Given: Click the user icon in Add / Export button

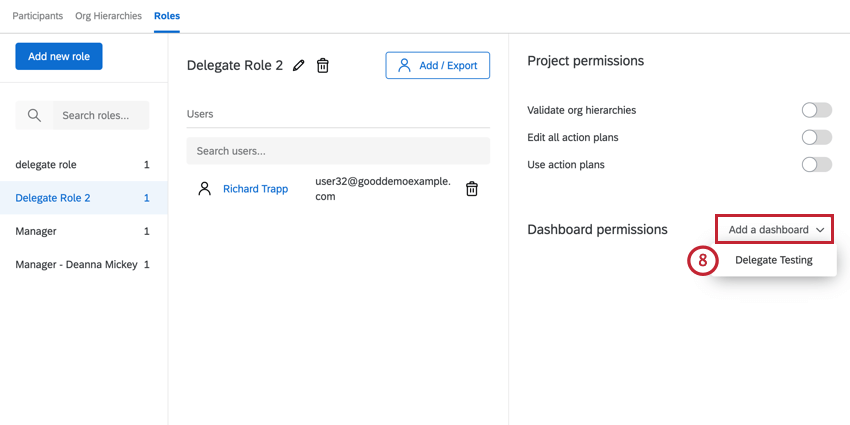Looking at the screenshot, I should point(404,66).
